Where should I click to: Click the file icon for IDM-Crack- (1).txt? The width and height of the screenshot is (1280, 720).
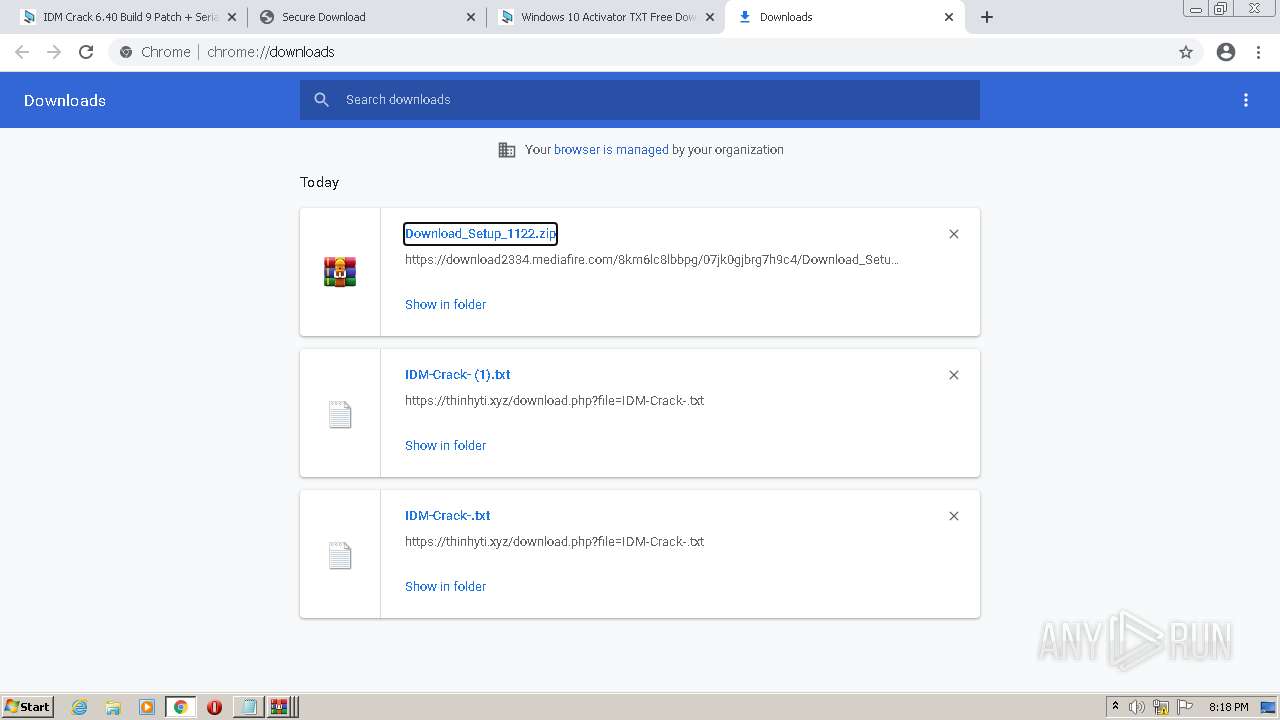(x=340, y=414)
